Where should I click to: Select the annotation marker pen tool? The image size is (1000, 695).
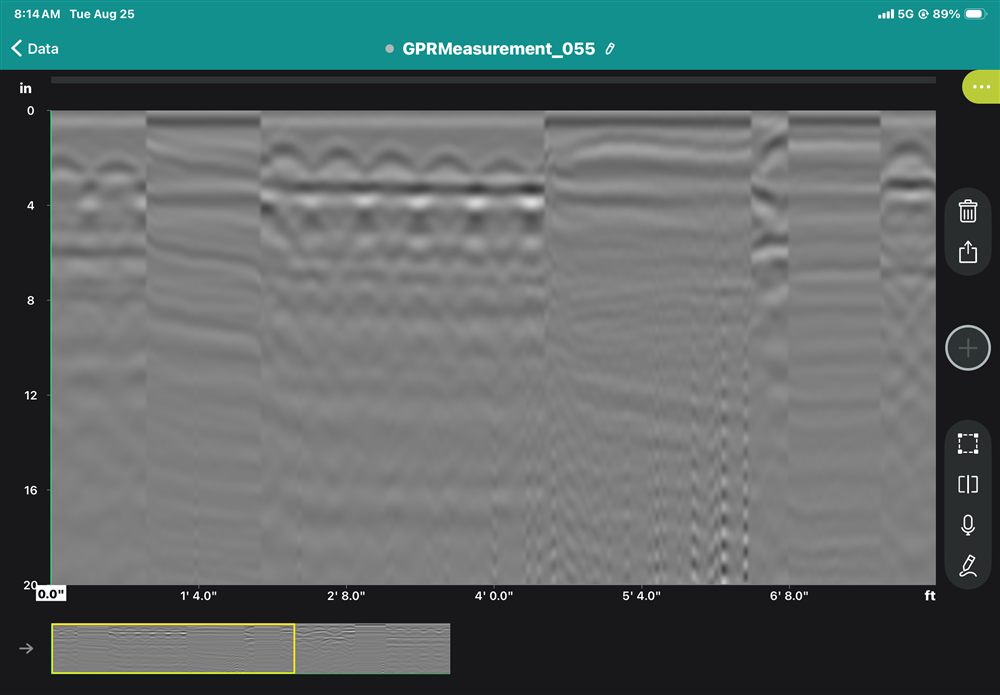(967, 566)
